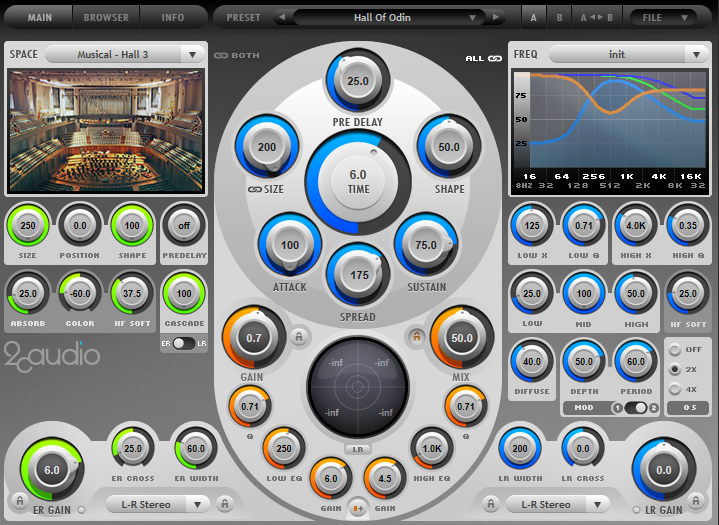This screenshot has height=525, width=719.
Task: Click the HIGH EQ knob showing 1.0K
Action: 431,448
